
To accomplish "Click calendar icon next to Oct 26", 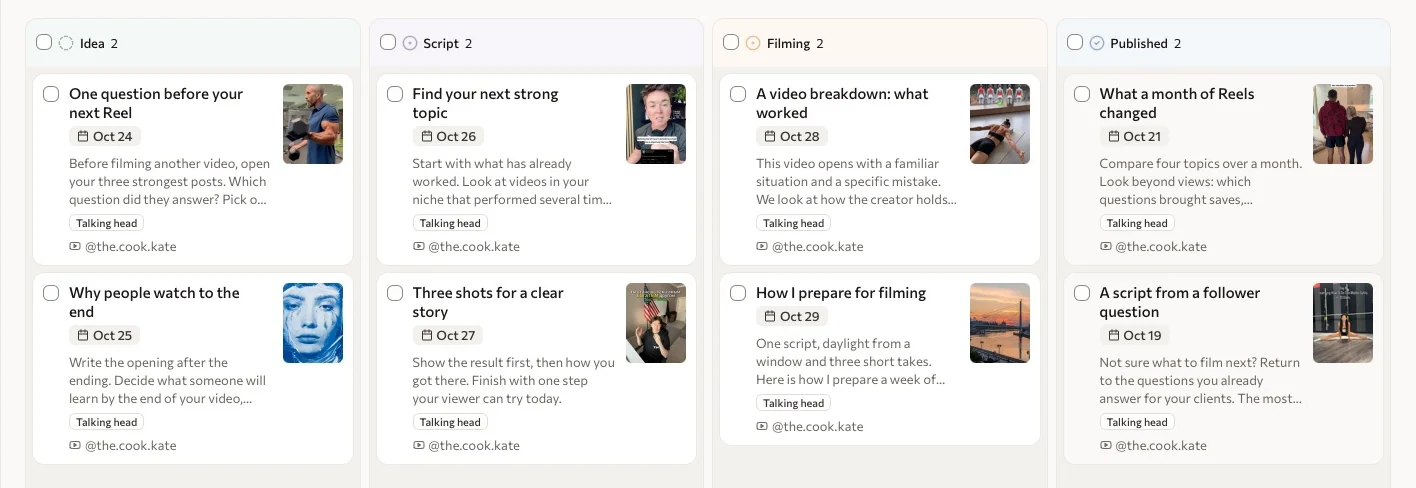I will pos(426,136).
